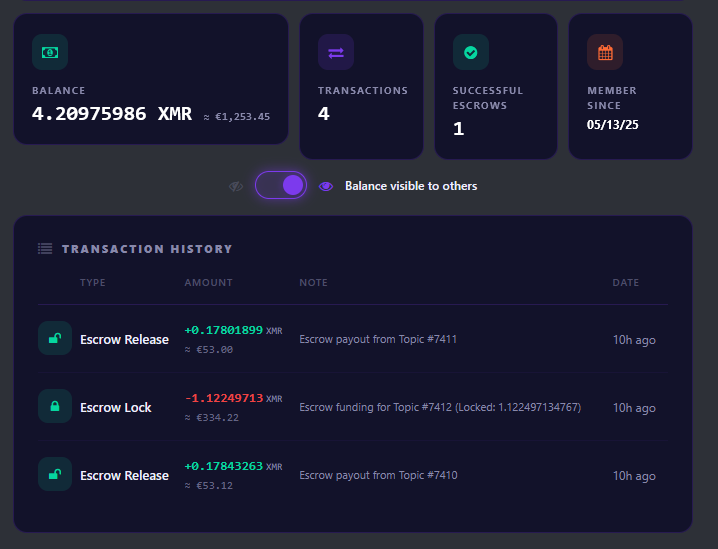718x549 pixels.
Task: Click the 4.20975986 XMR balance amount
Action: point(112,114)
